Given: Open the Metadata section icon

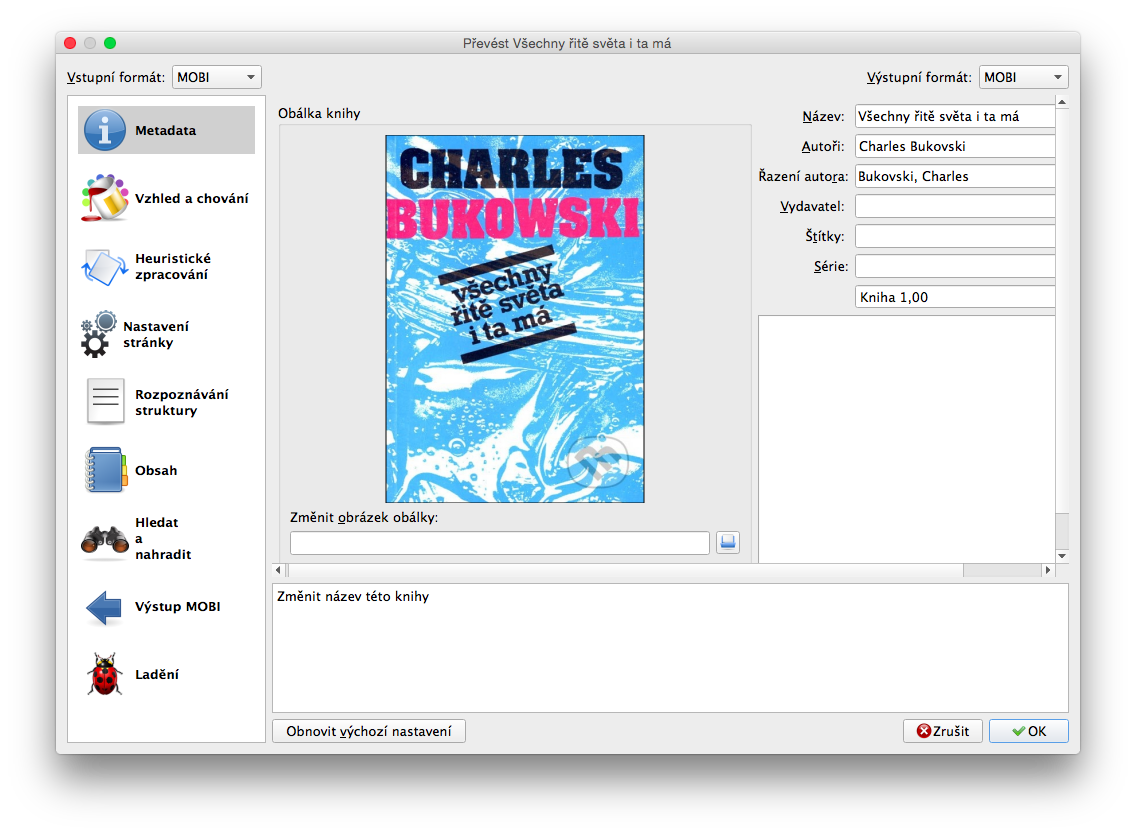Looking at the screenshot, I should [x=104, y=131].
